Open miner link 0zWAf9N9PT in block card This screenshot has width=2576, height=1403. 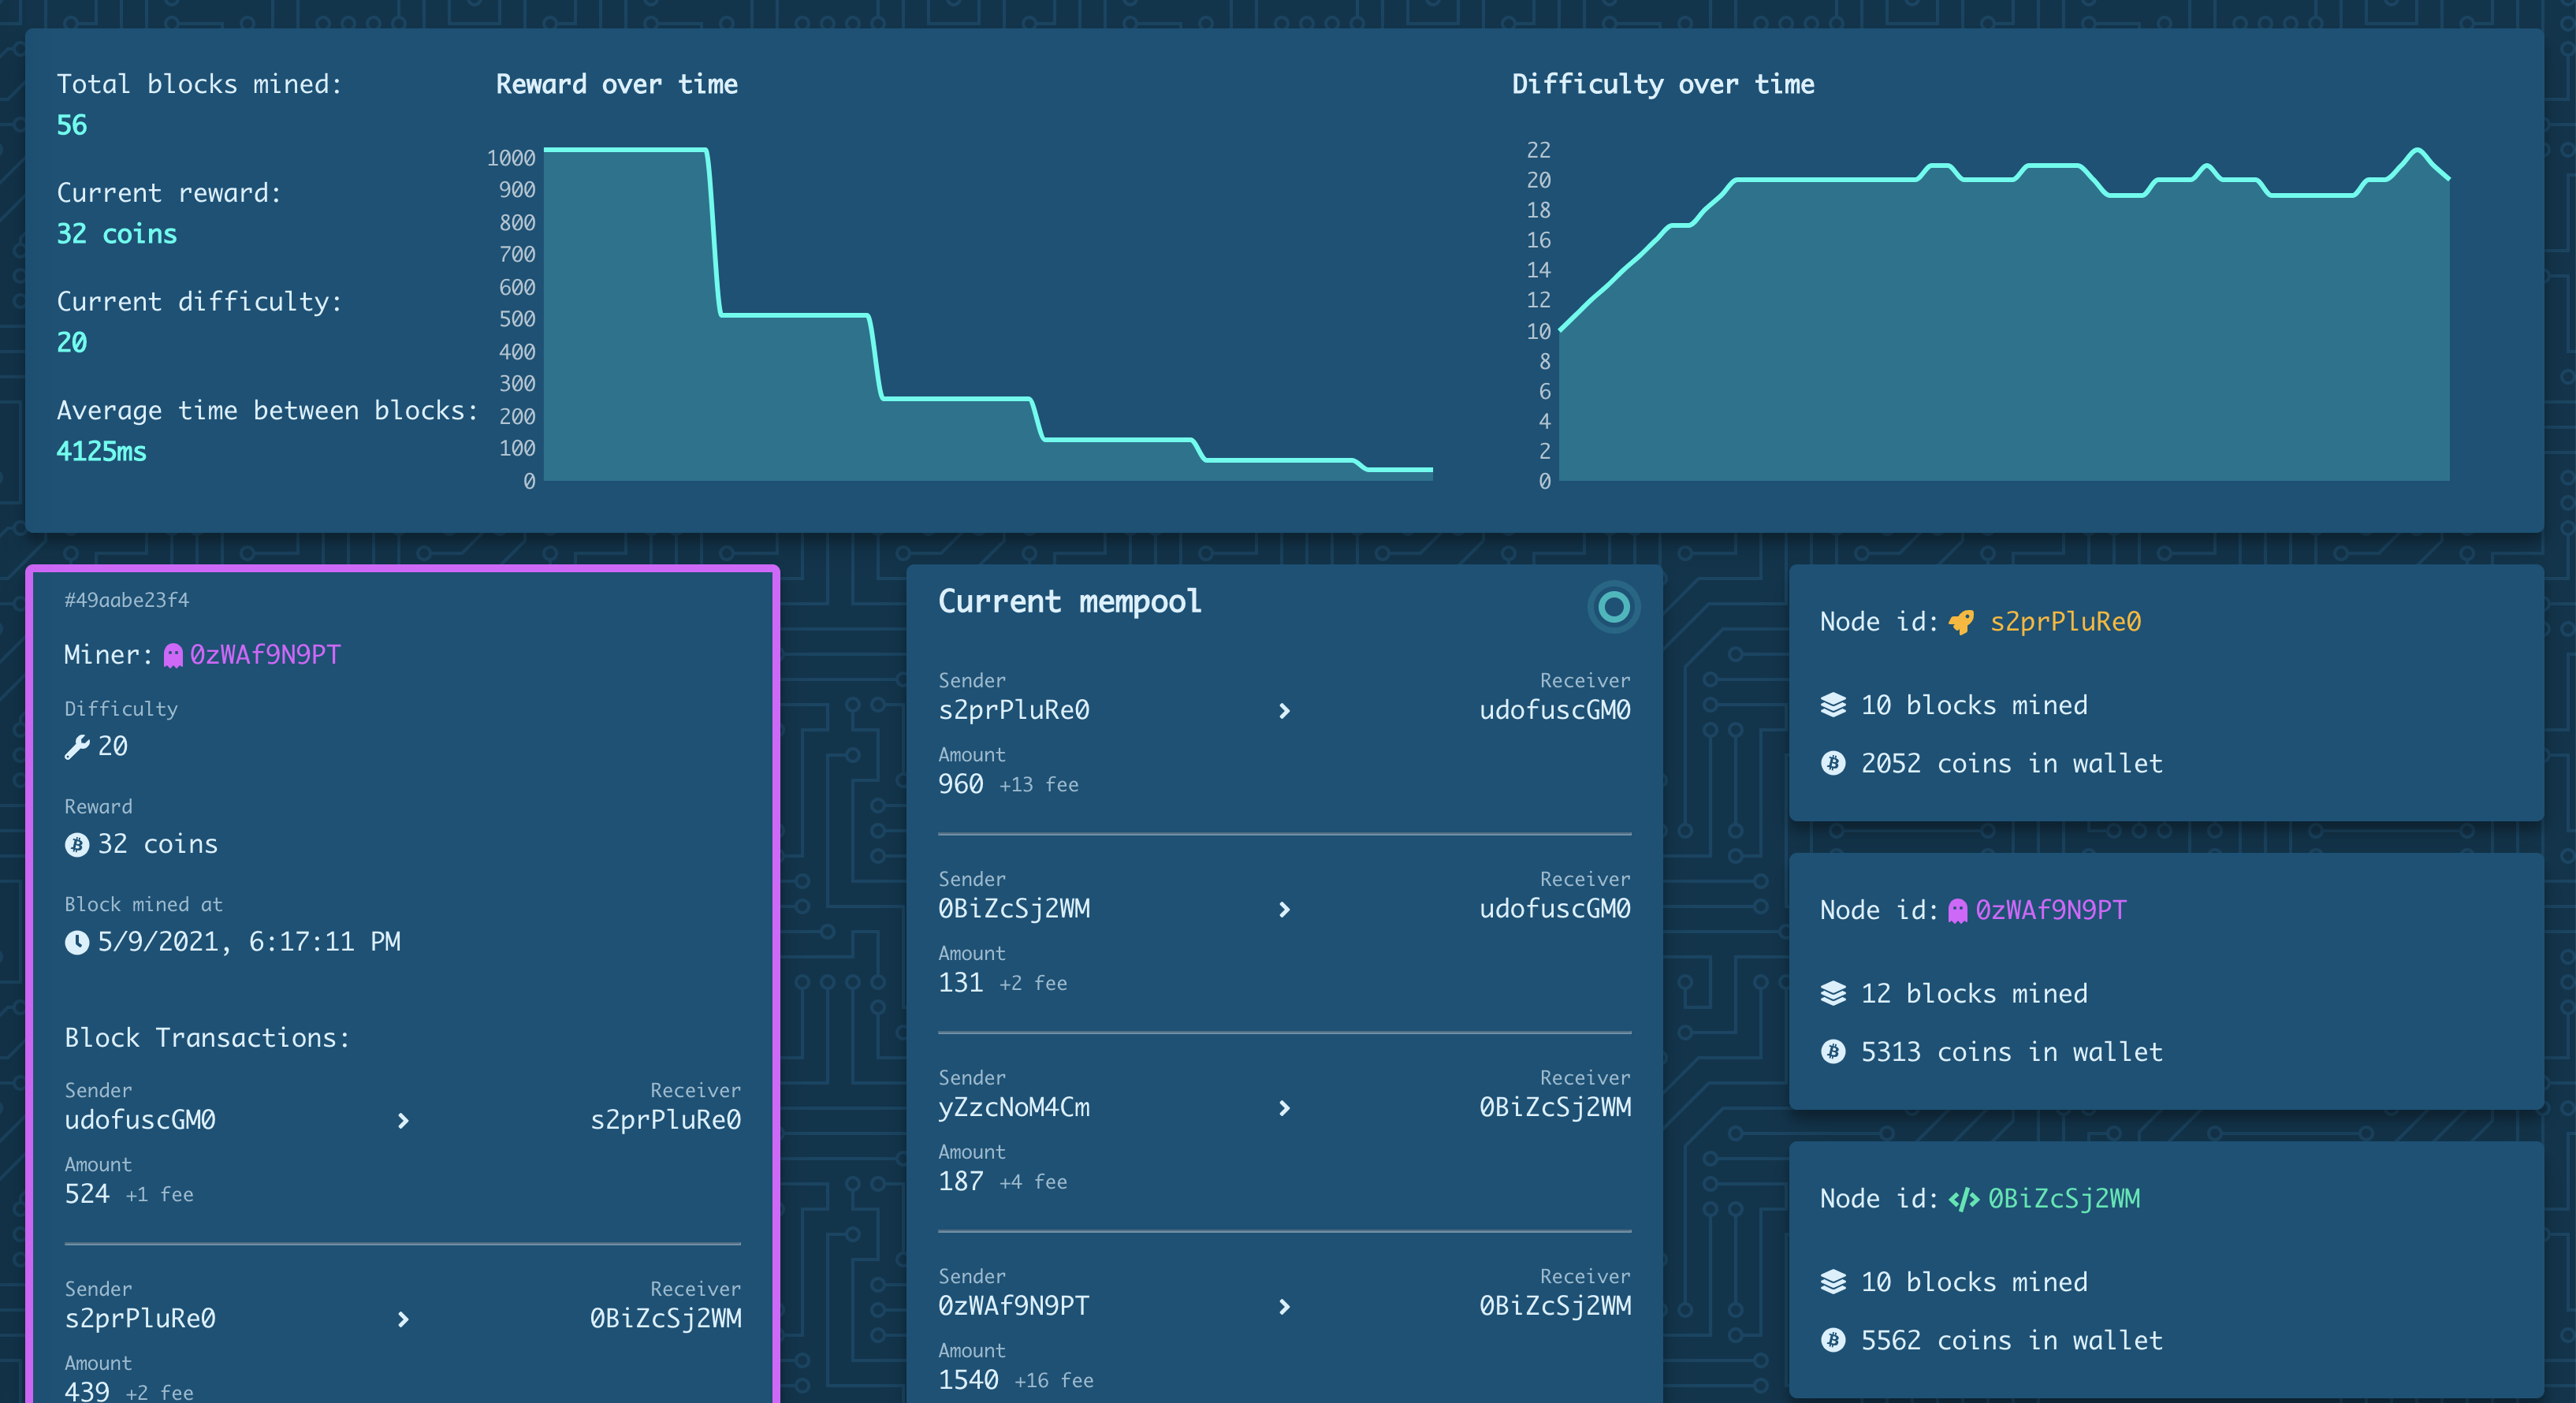(x=265, y=655)
